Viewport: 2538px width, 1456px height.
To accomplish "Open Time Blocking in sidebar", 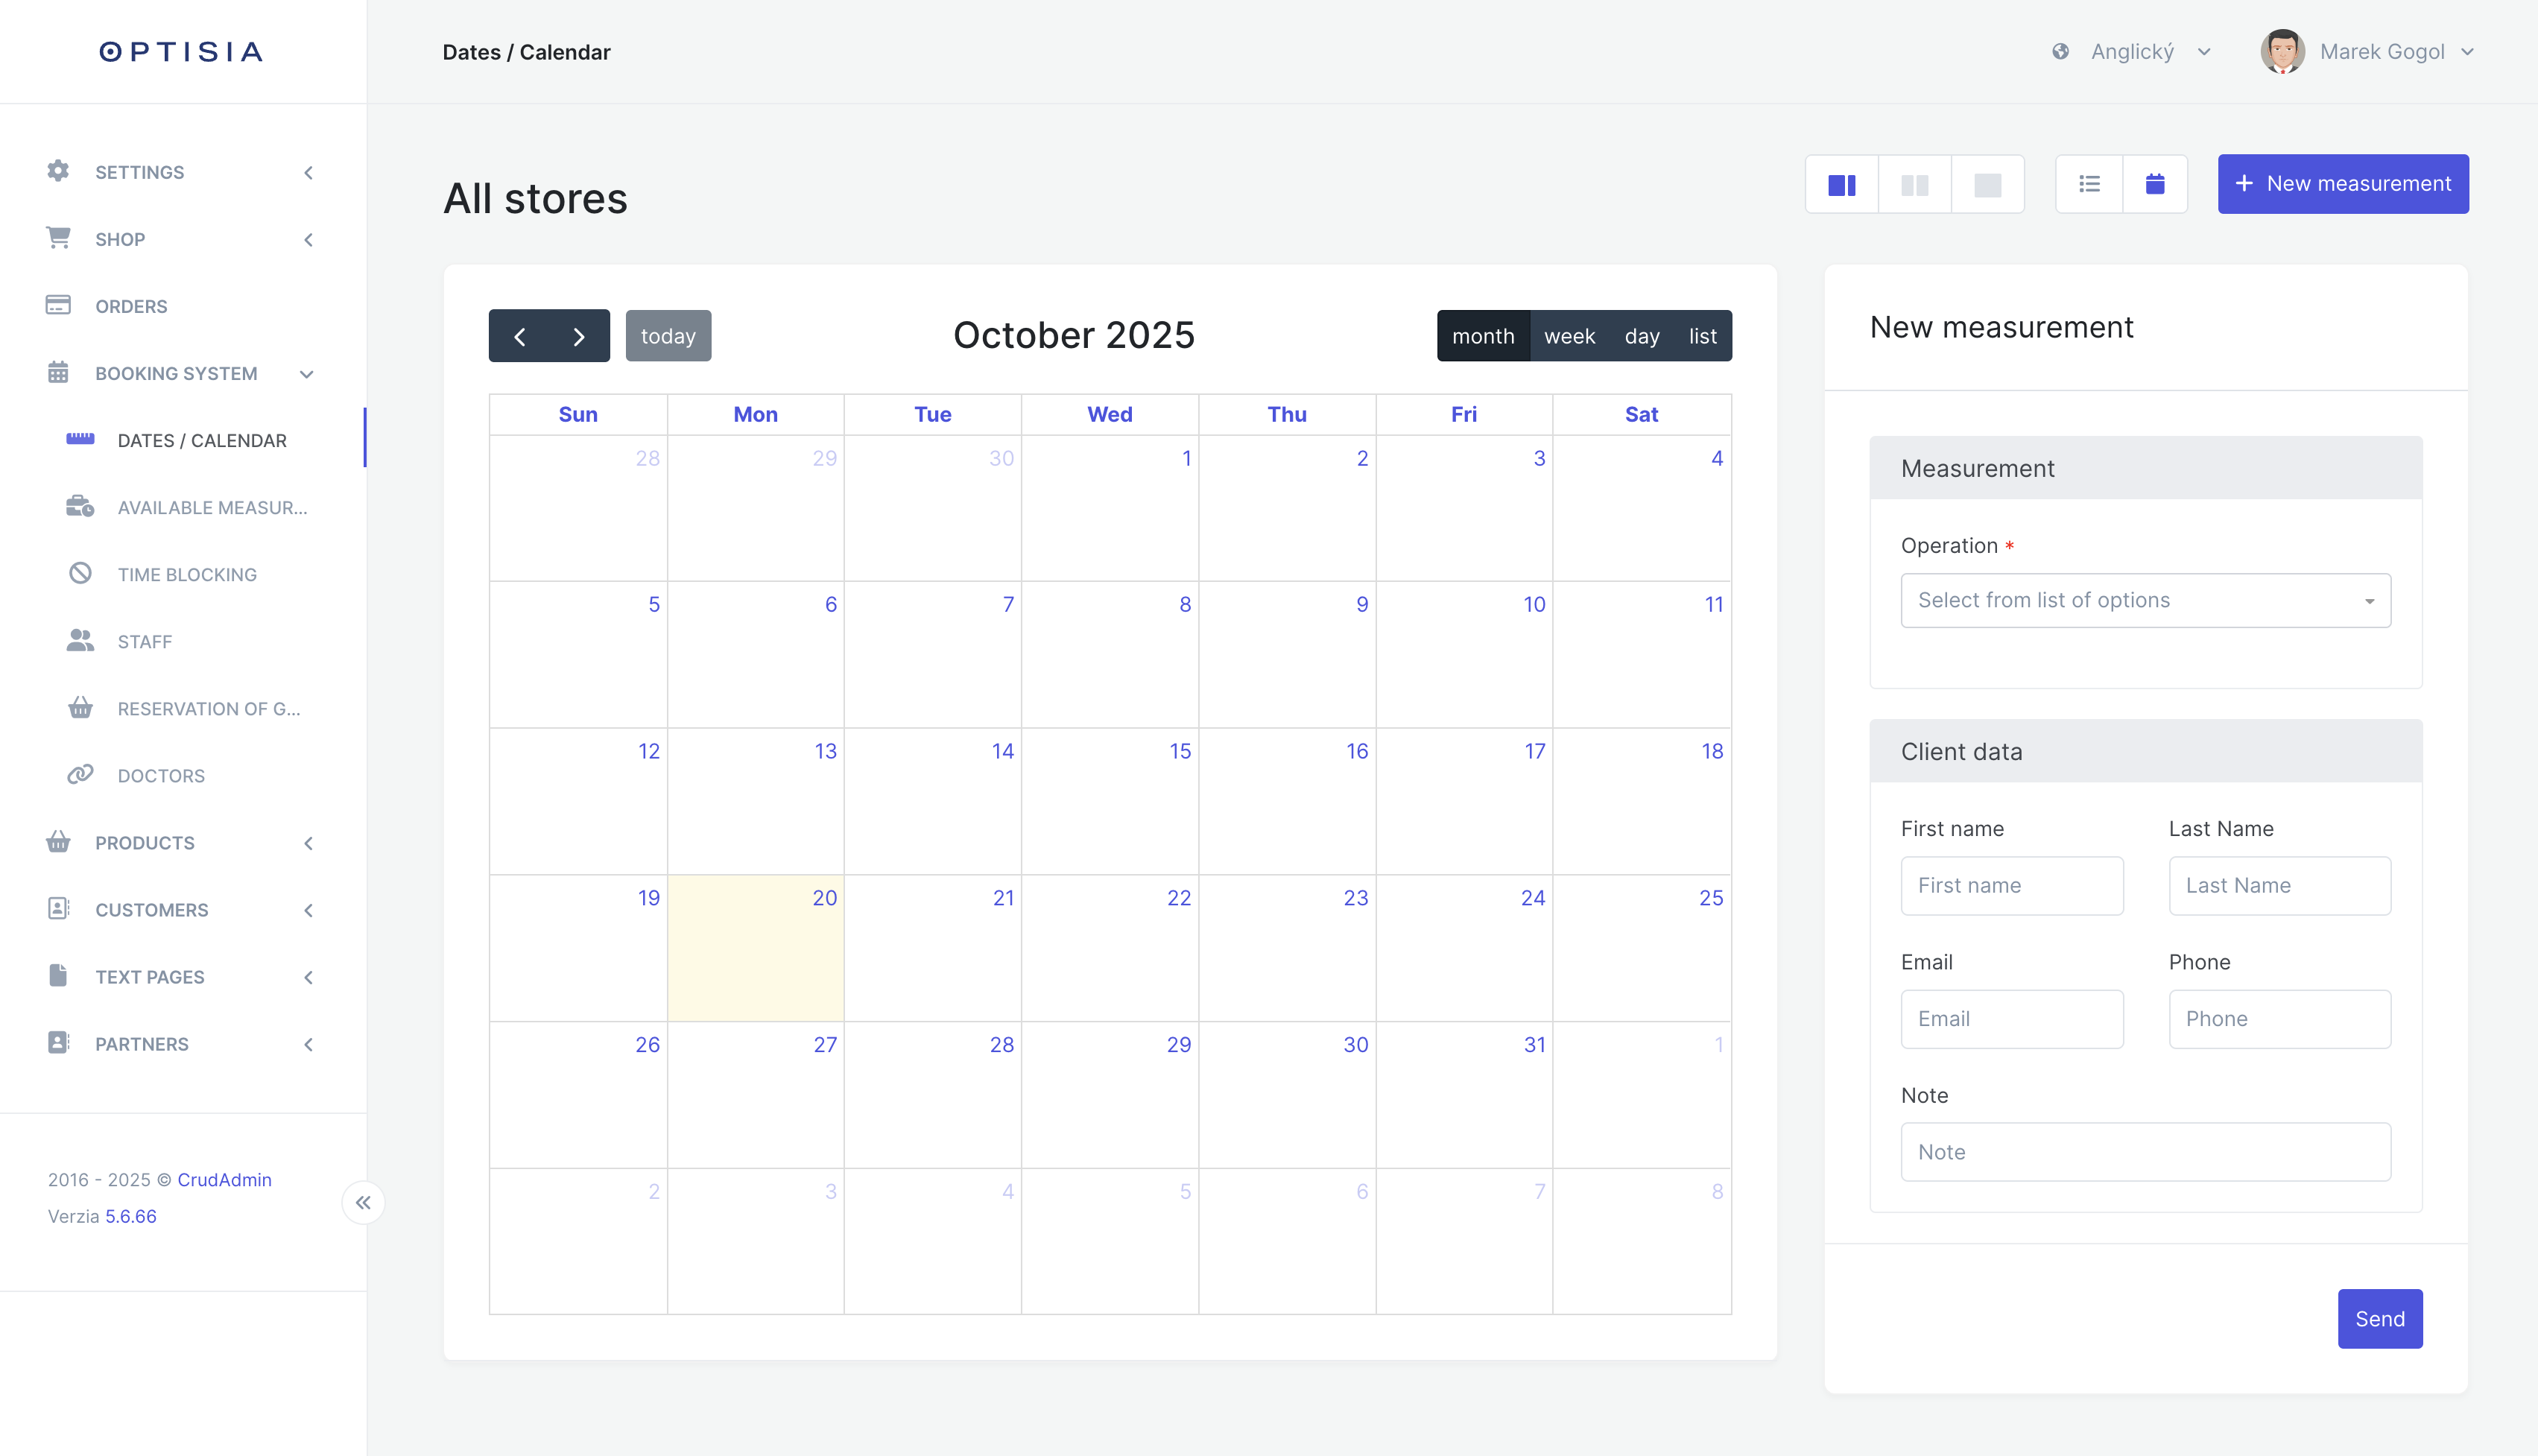I will pos(187,575).
